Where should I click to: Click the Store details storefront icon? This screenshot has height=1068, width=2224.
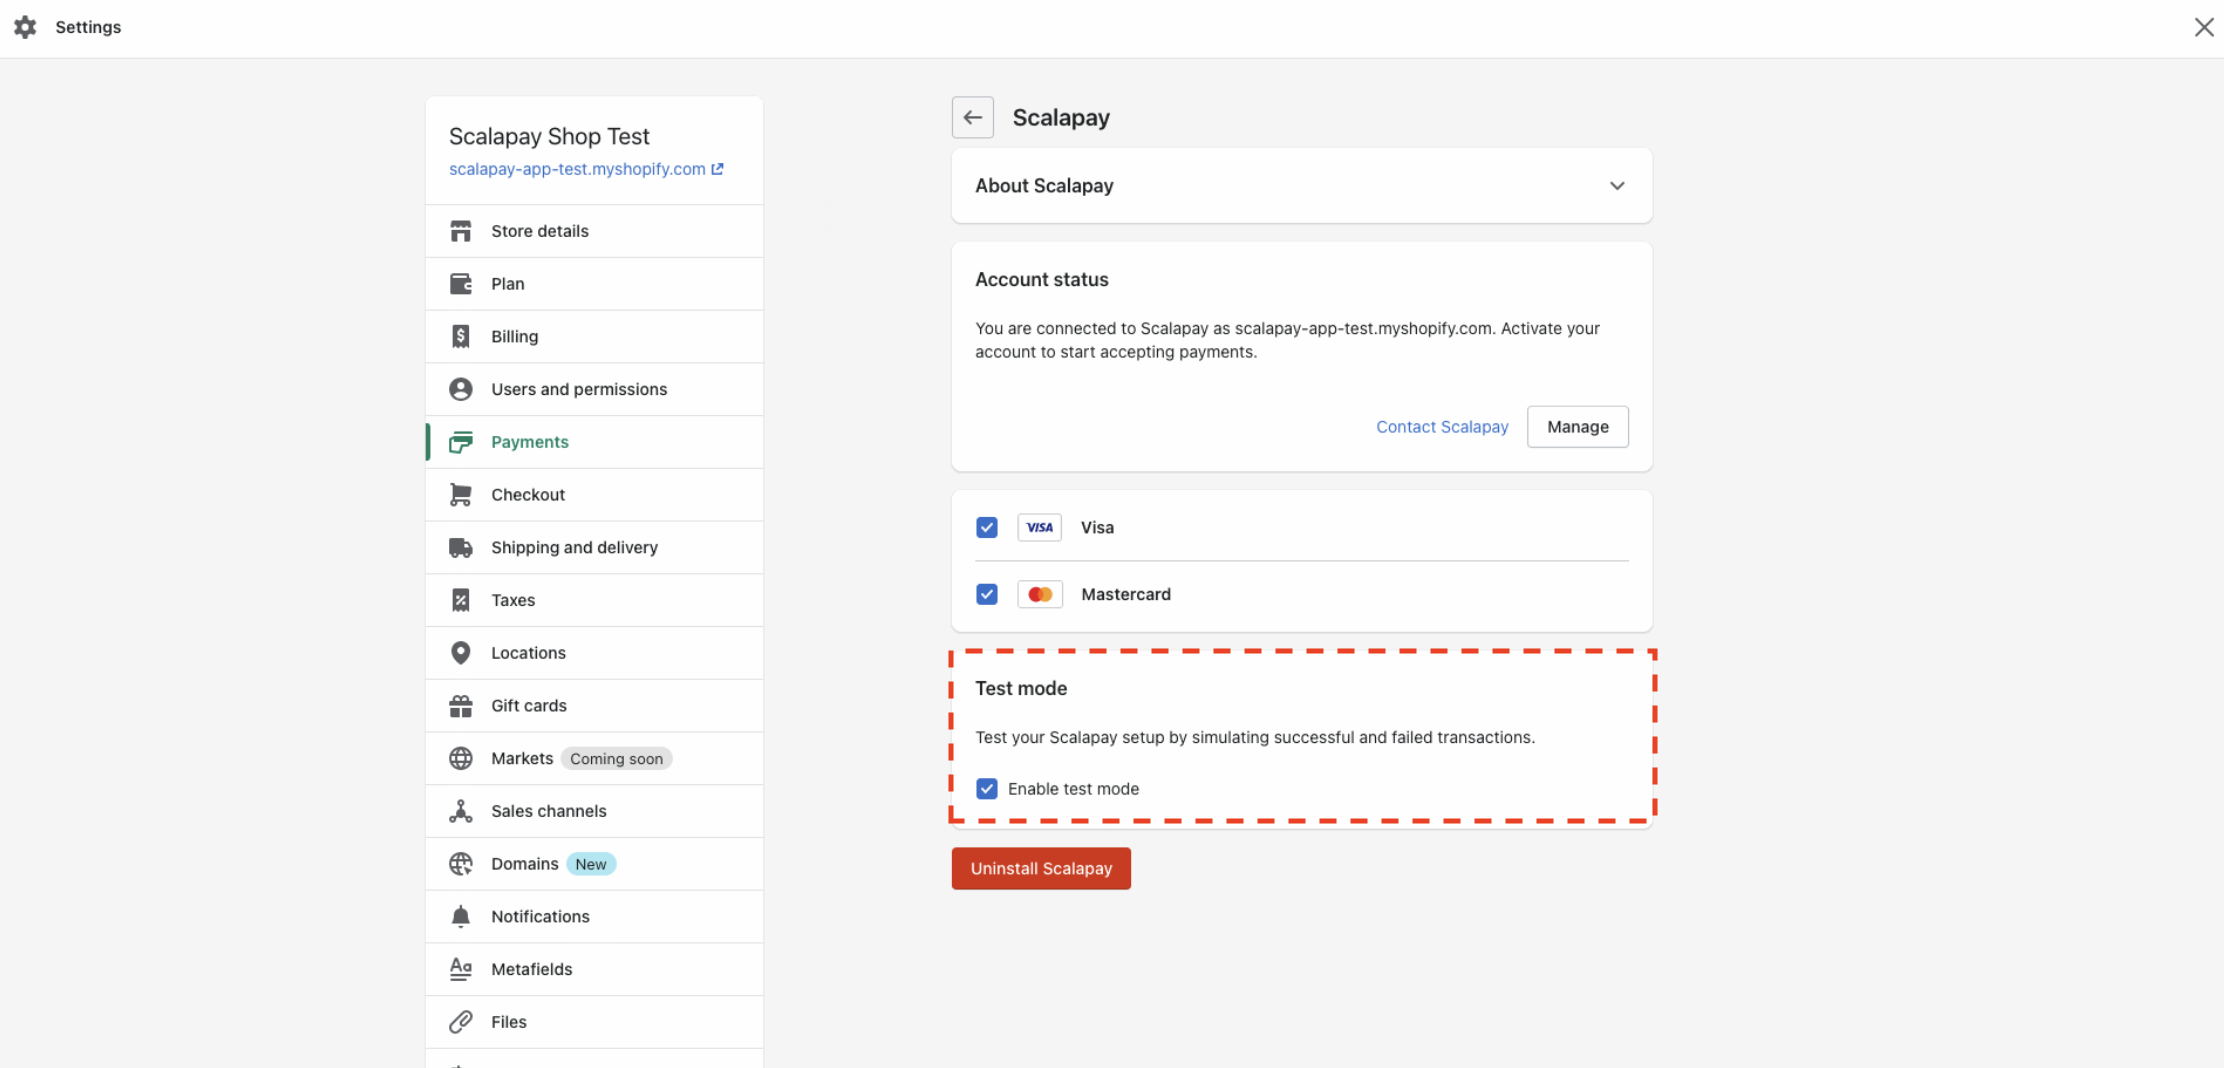460,231
